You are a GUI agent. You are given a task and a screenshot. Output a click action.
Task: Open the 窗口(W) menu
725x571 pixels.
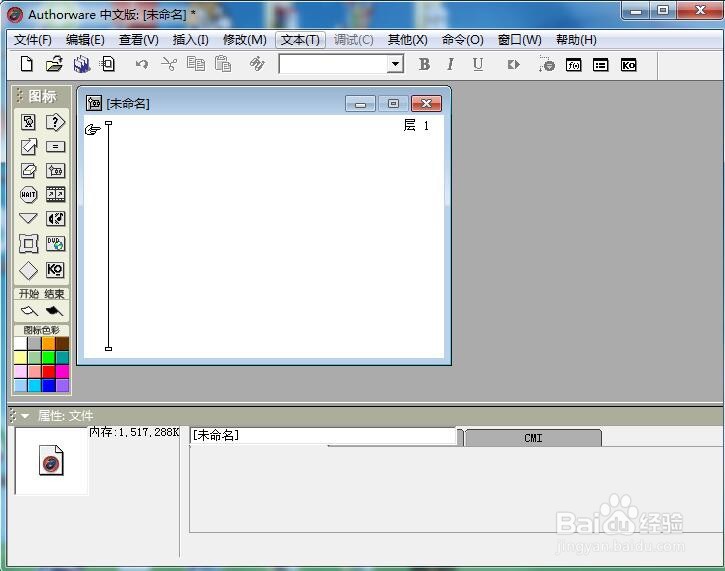pos(520,40)
